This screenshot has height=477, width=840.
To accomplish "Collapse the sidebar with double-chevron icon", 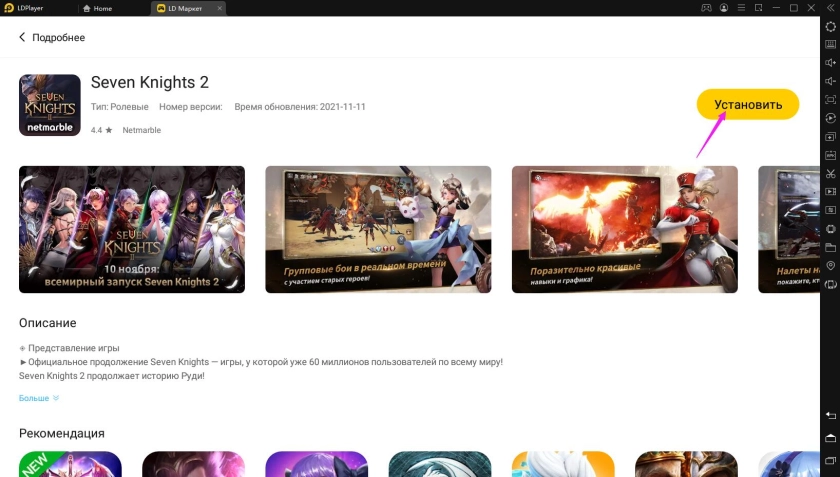I will (x=830, y=8).
